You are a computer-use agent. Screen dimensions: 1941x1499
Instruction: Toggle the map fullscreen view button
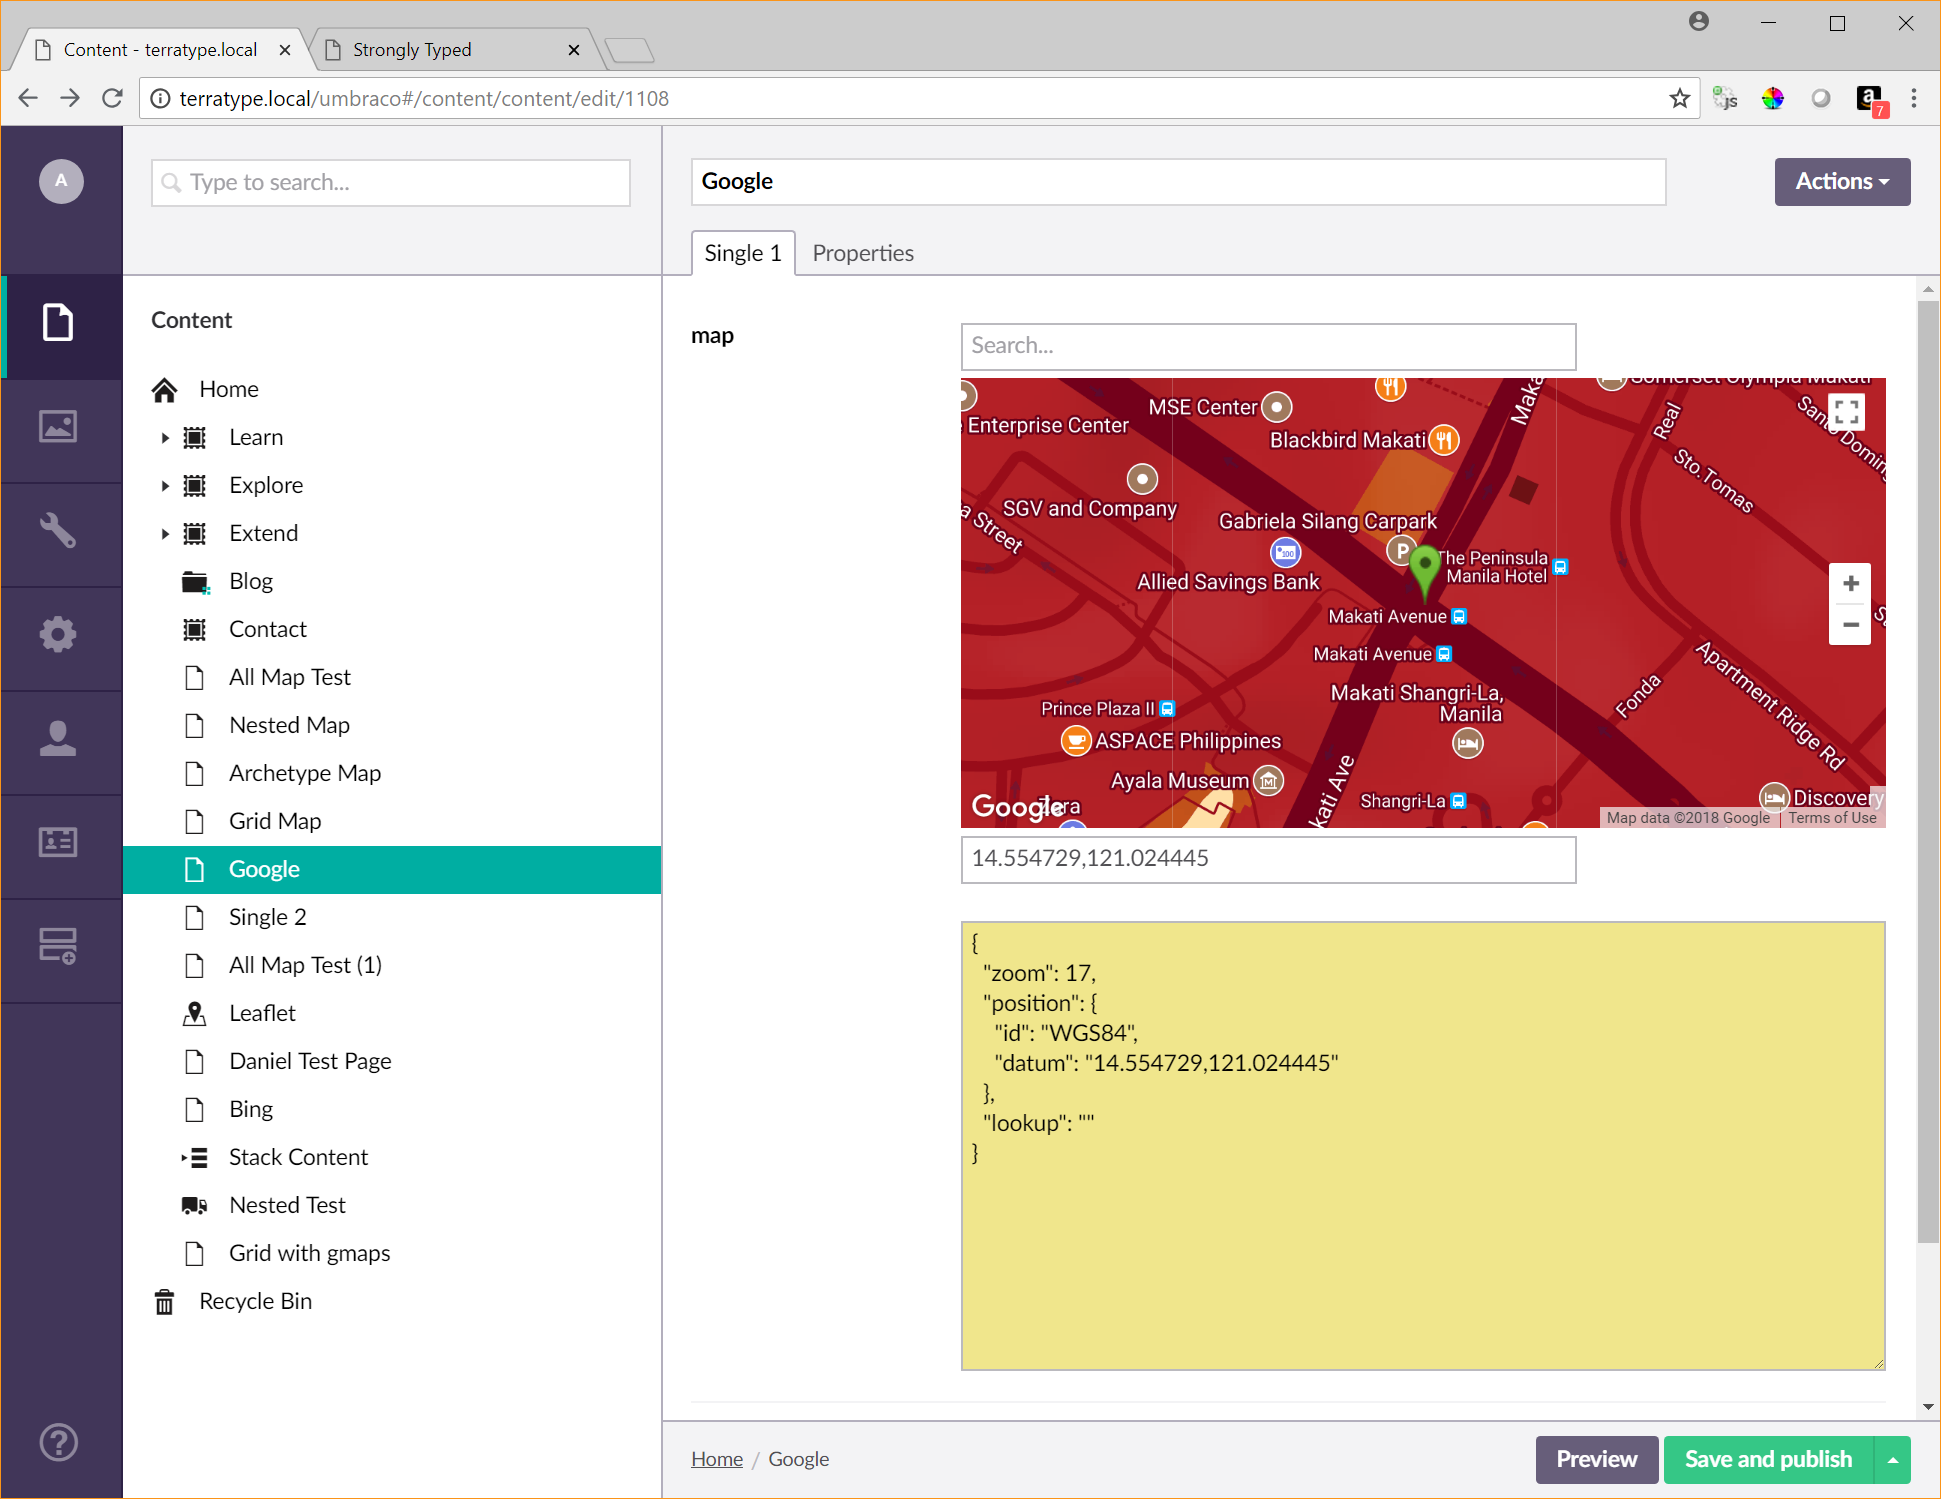click(1846, 412)
